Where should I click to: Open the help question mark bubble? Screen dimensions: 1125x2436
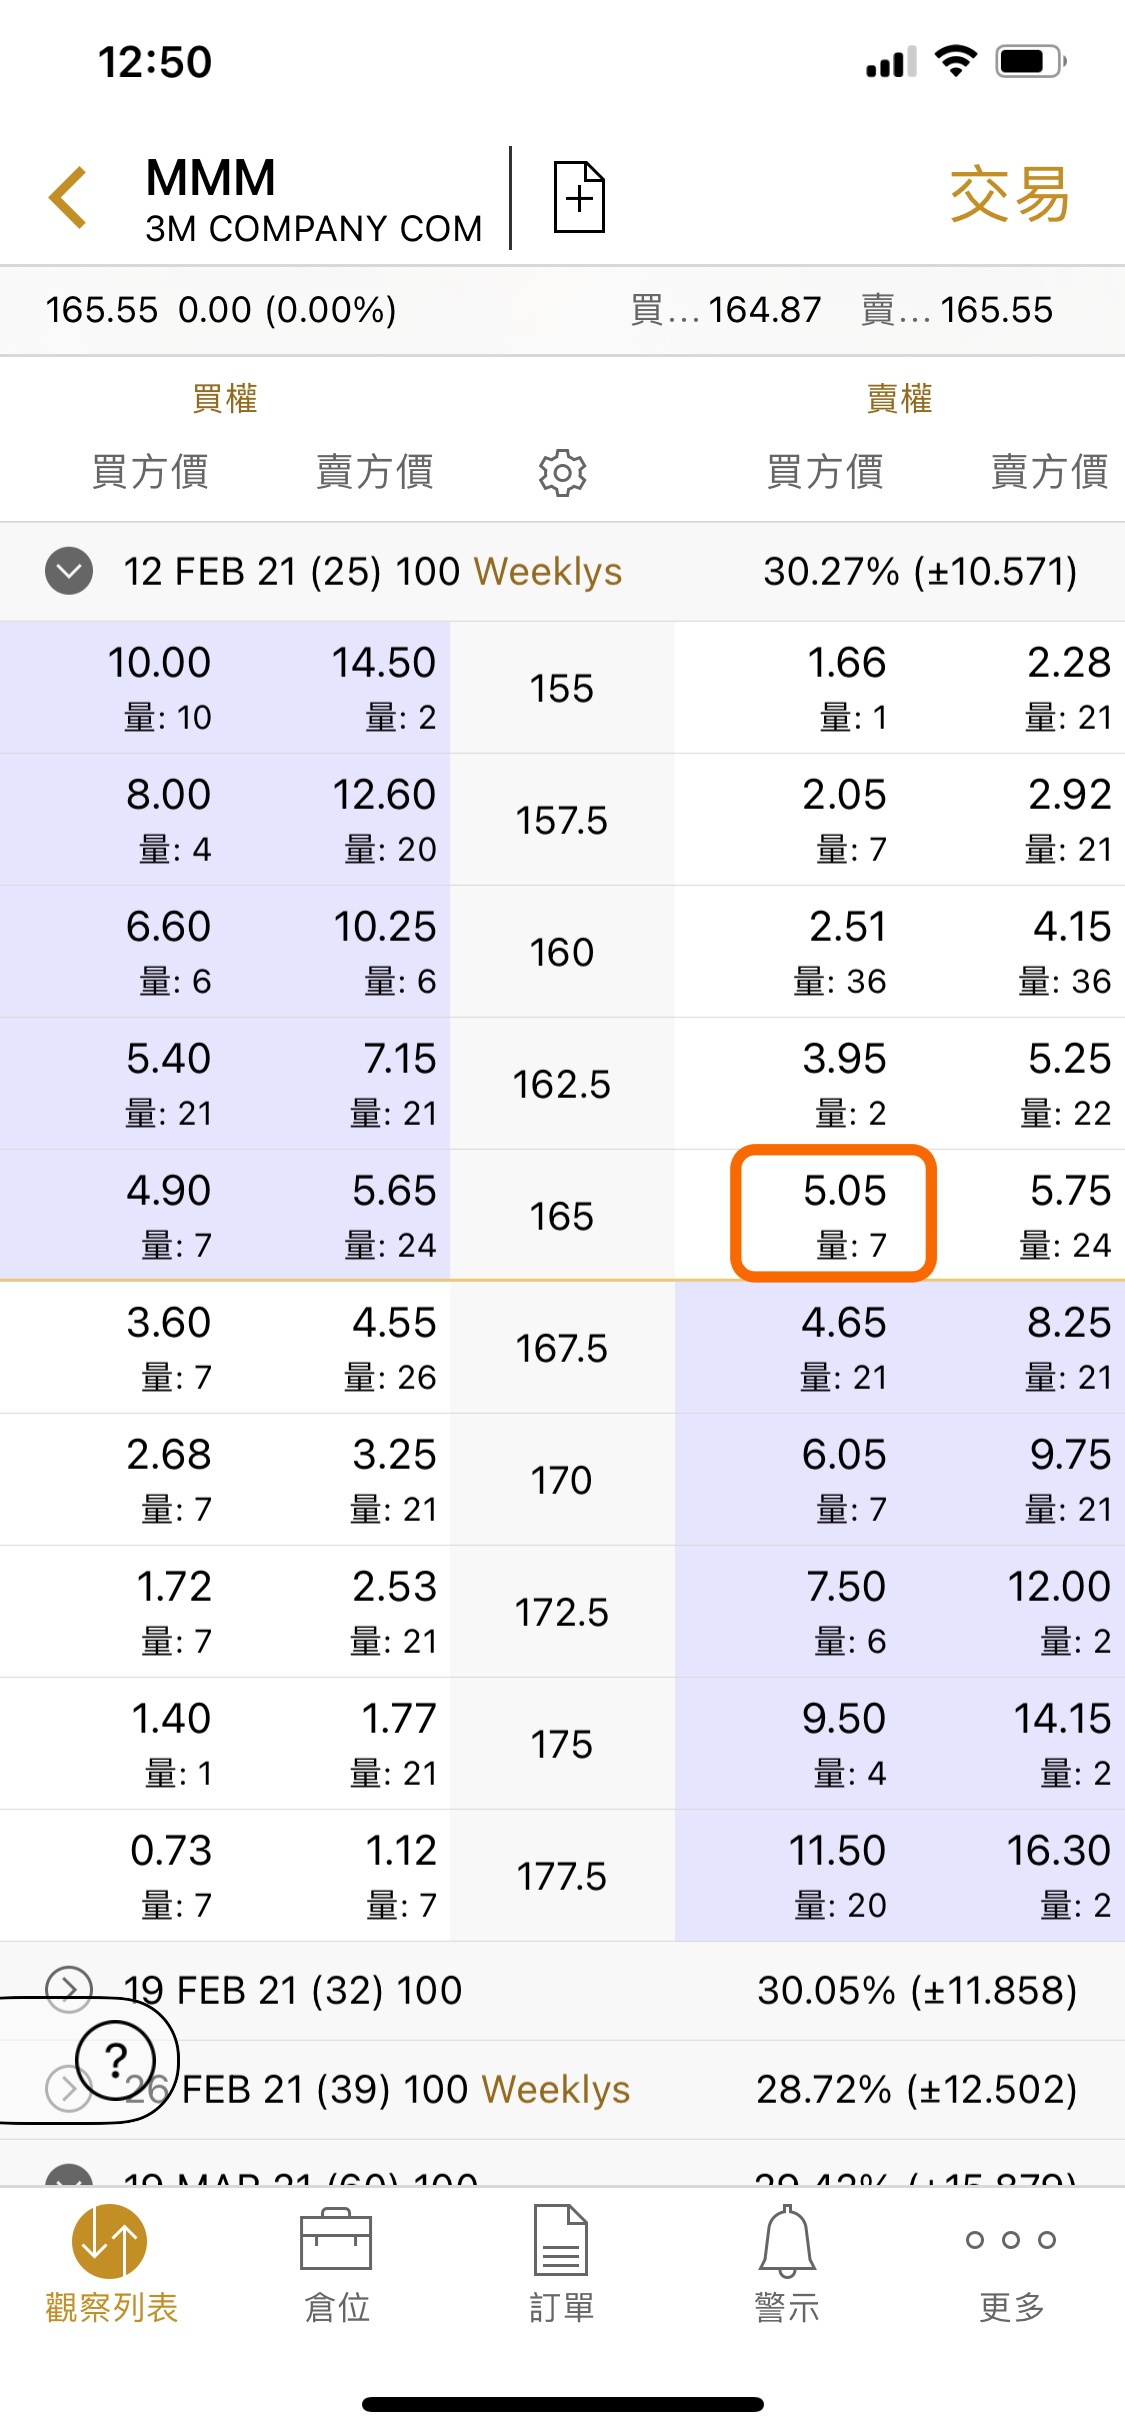(x=116, y=2059)
